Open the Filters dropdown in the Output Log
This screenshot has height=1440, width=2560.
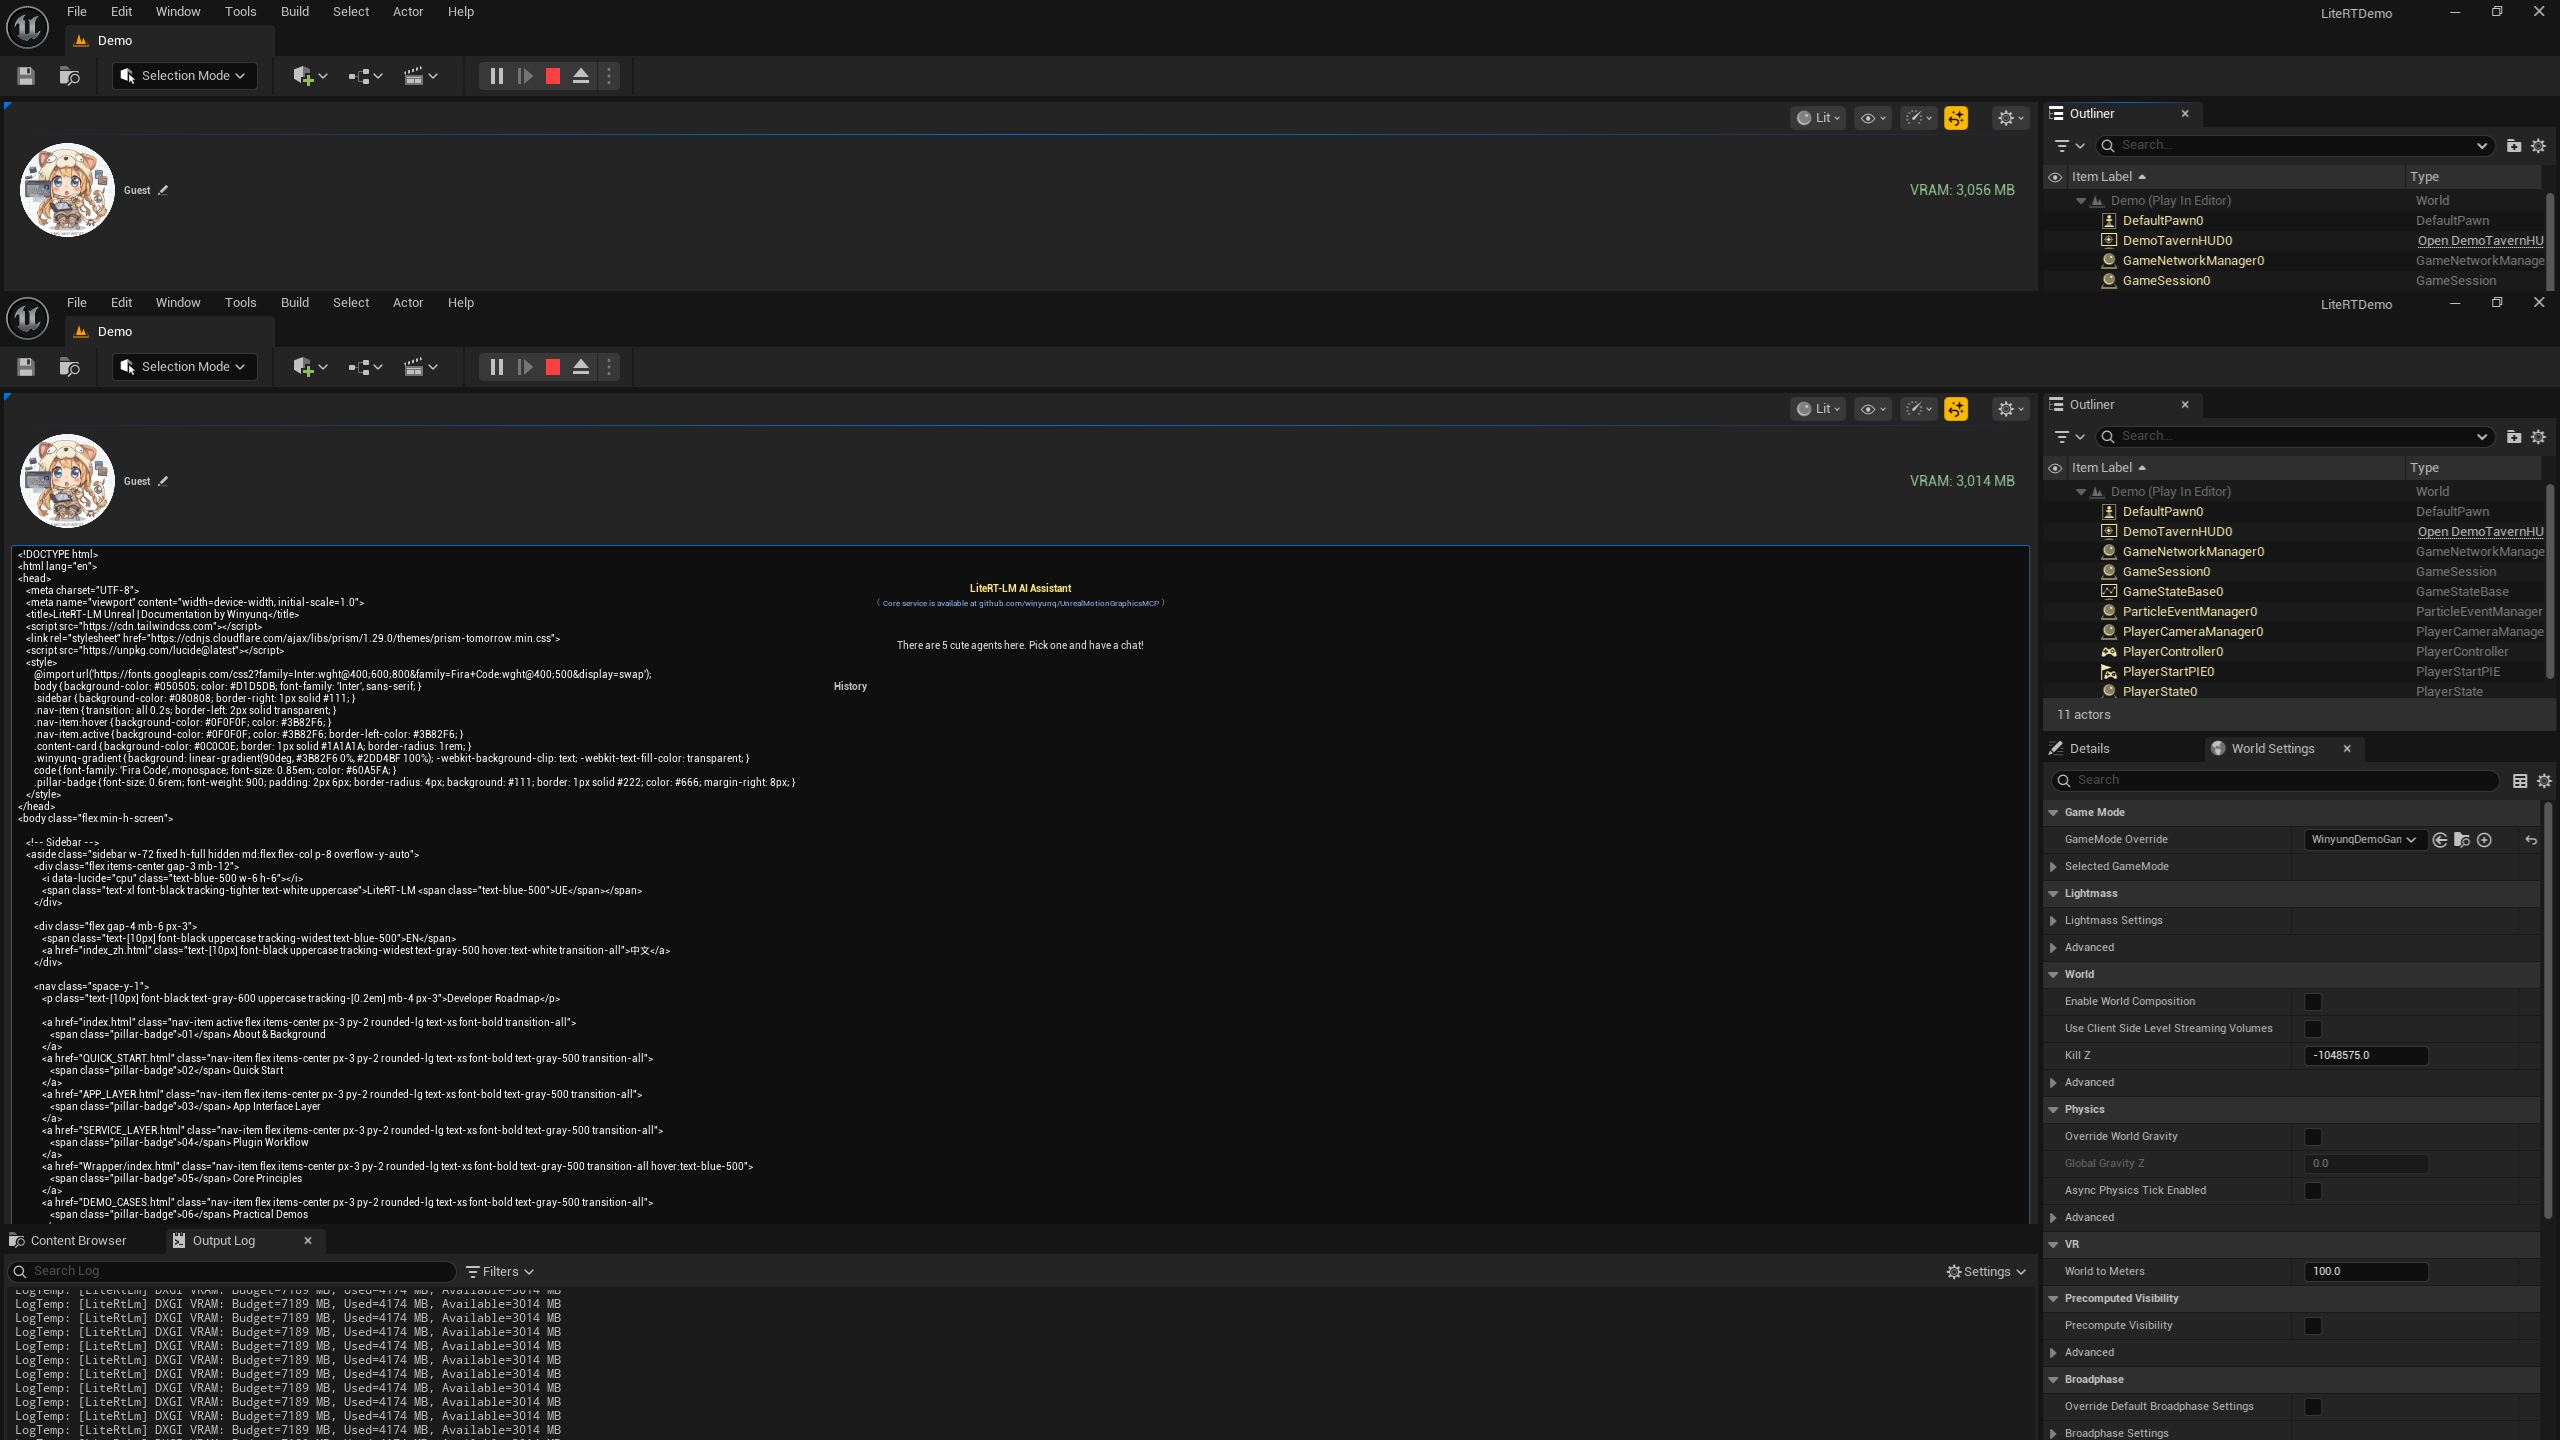[500, 1272]
